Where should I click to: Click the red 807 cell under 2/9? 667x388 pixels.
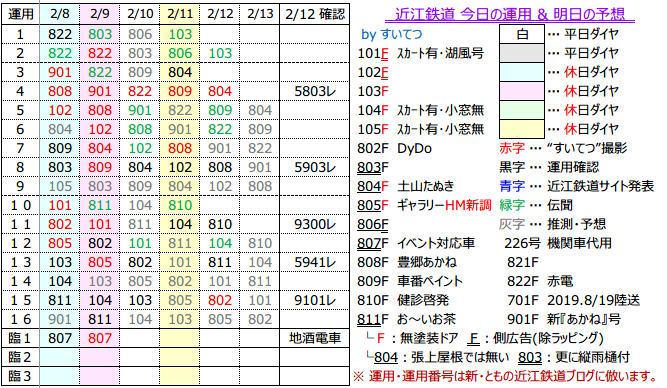pos(100,338)
